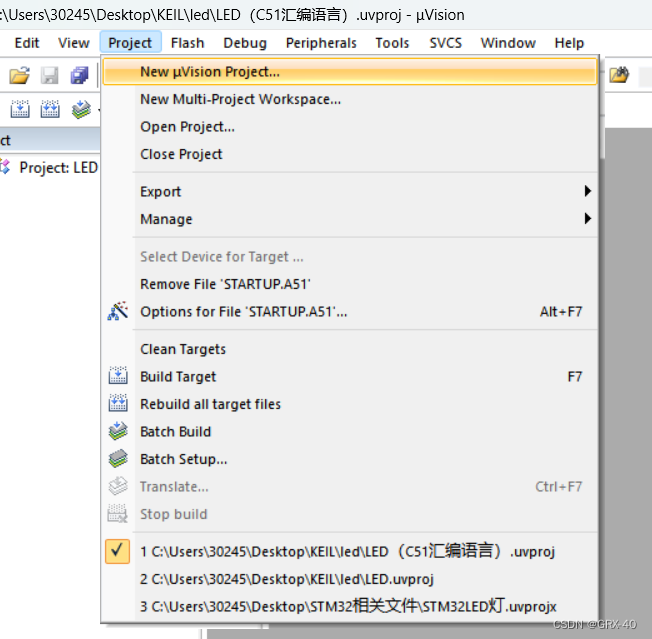
Task: Choose Clean Targets
Action: [350, 349]
